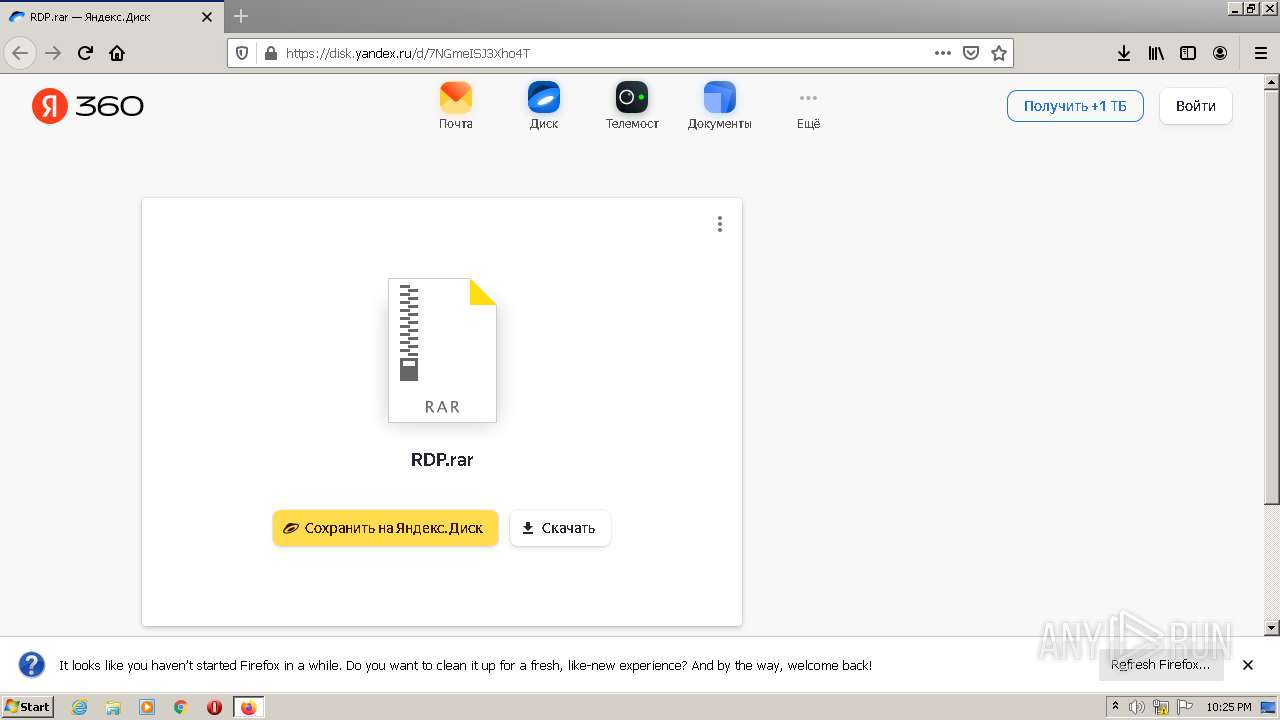Open Yandex Disk (Диск) icon
1280x720 pixels.
[544, 105]
